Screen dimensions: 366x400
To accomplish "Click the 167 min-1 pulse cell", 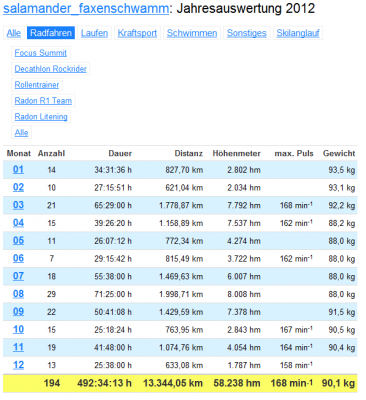I will click(296, 330).
